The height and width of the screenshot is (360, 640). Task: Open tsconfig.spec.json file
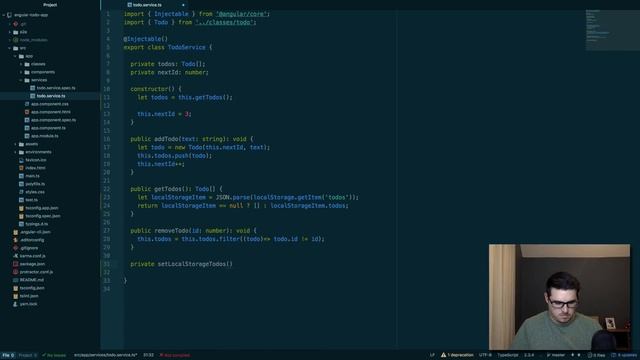42,216
